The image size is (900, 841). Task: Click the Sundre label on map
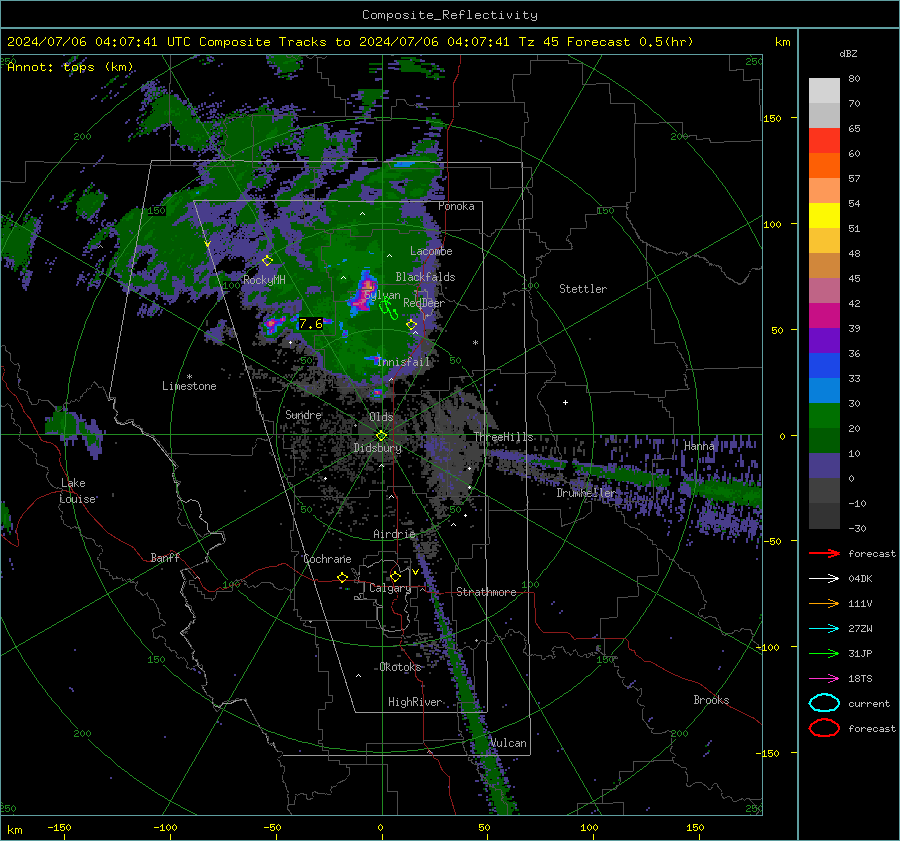(303, 414)
